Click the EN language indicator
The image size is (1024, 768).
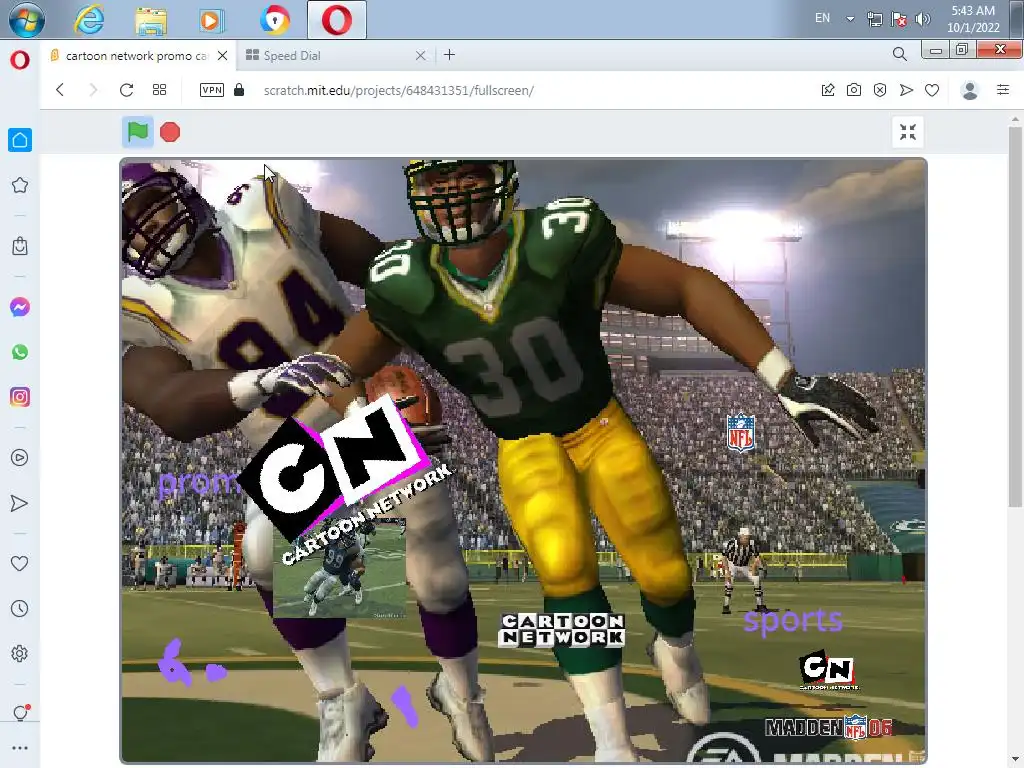[822, 18]
